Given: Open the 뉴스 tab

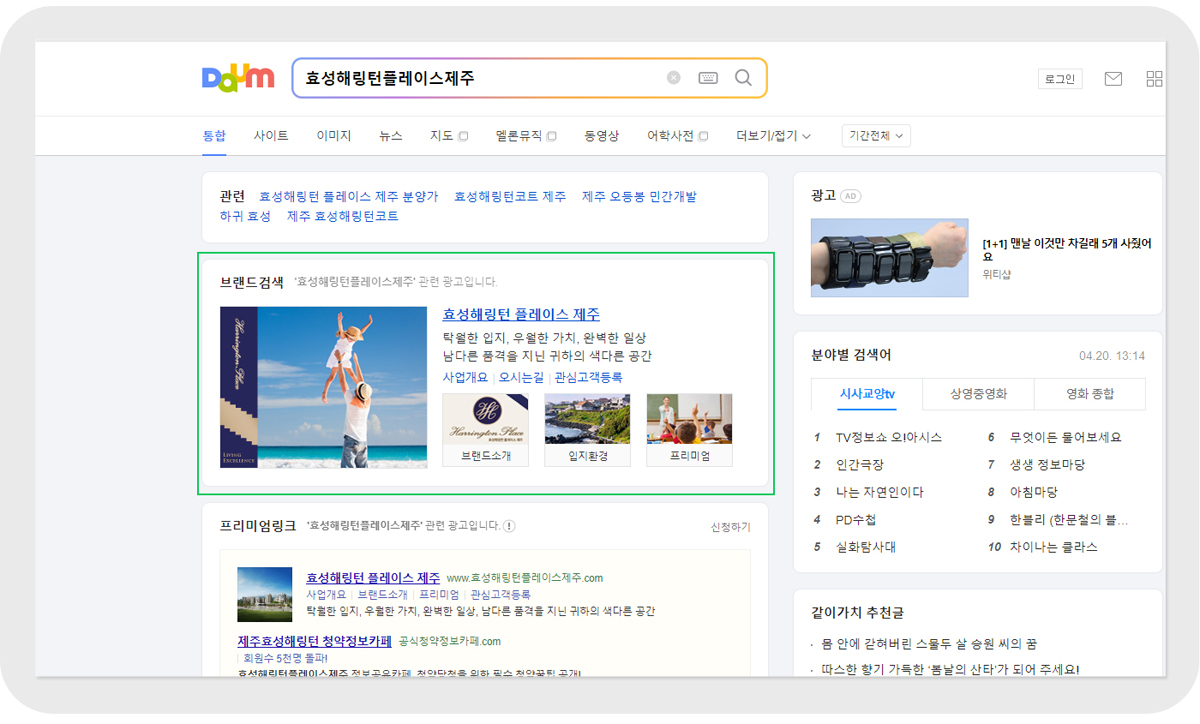Looking at the screenshot, I should coord(391,136).
